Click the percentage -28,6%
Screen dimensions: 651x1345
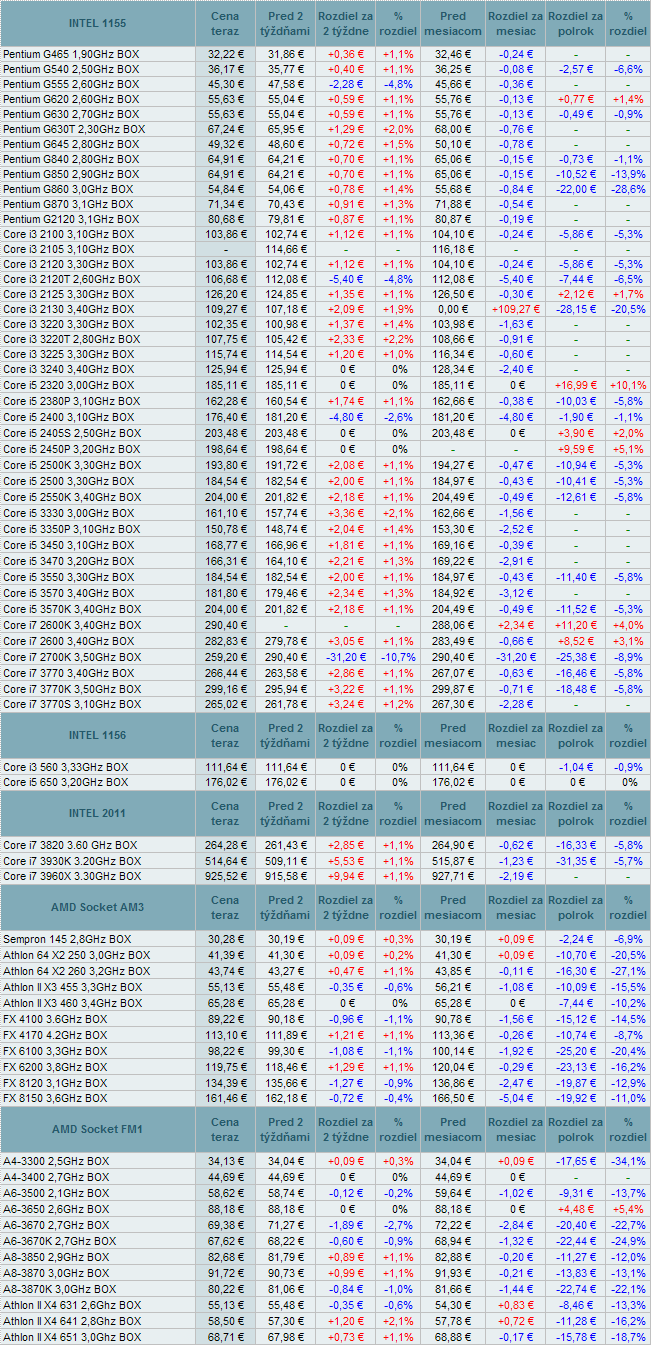point(627,189)
